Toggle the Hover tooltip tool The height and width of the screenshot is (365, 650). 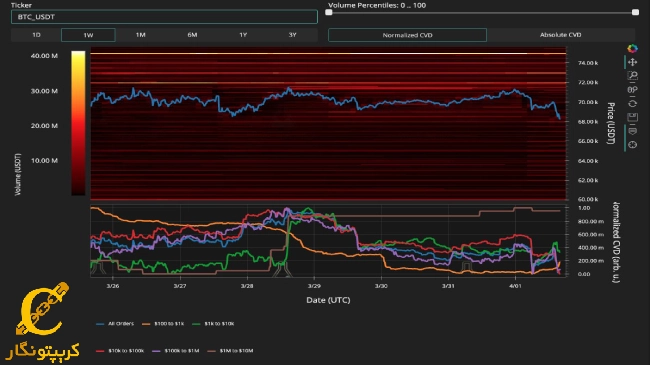click(632, 131)
